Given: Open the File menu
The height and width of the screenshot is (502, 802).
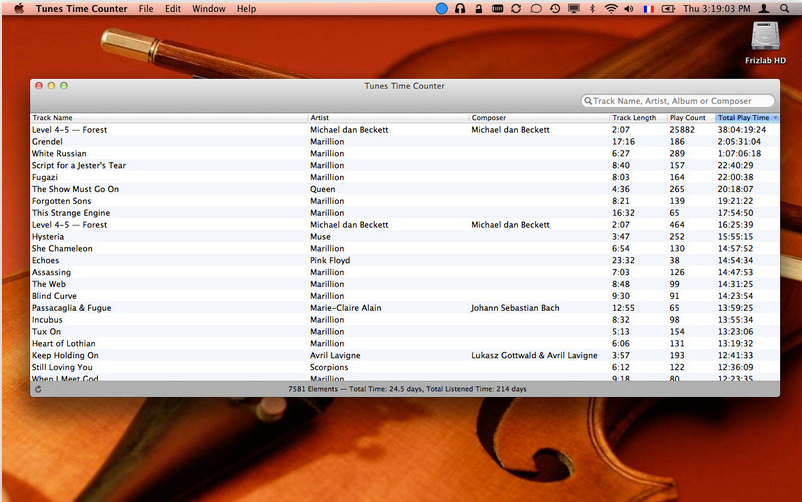Looking at the screenshot, I should click(146, 9).
